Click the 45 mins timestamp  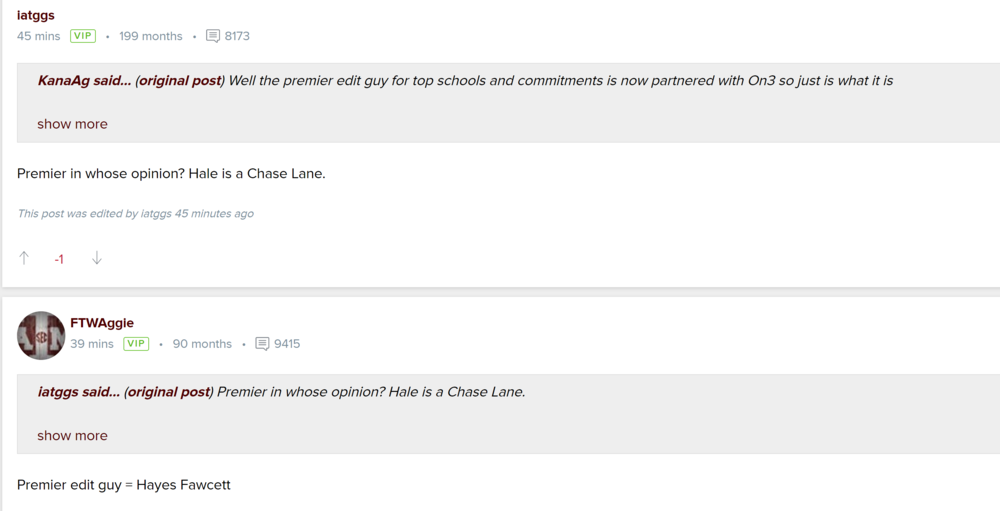coord(39,36)
